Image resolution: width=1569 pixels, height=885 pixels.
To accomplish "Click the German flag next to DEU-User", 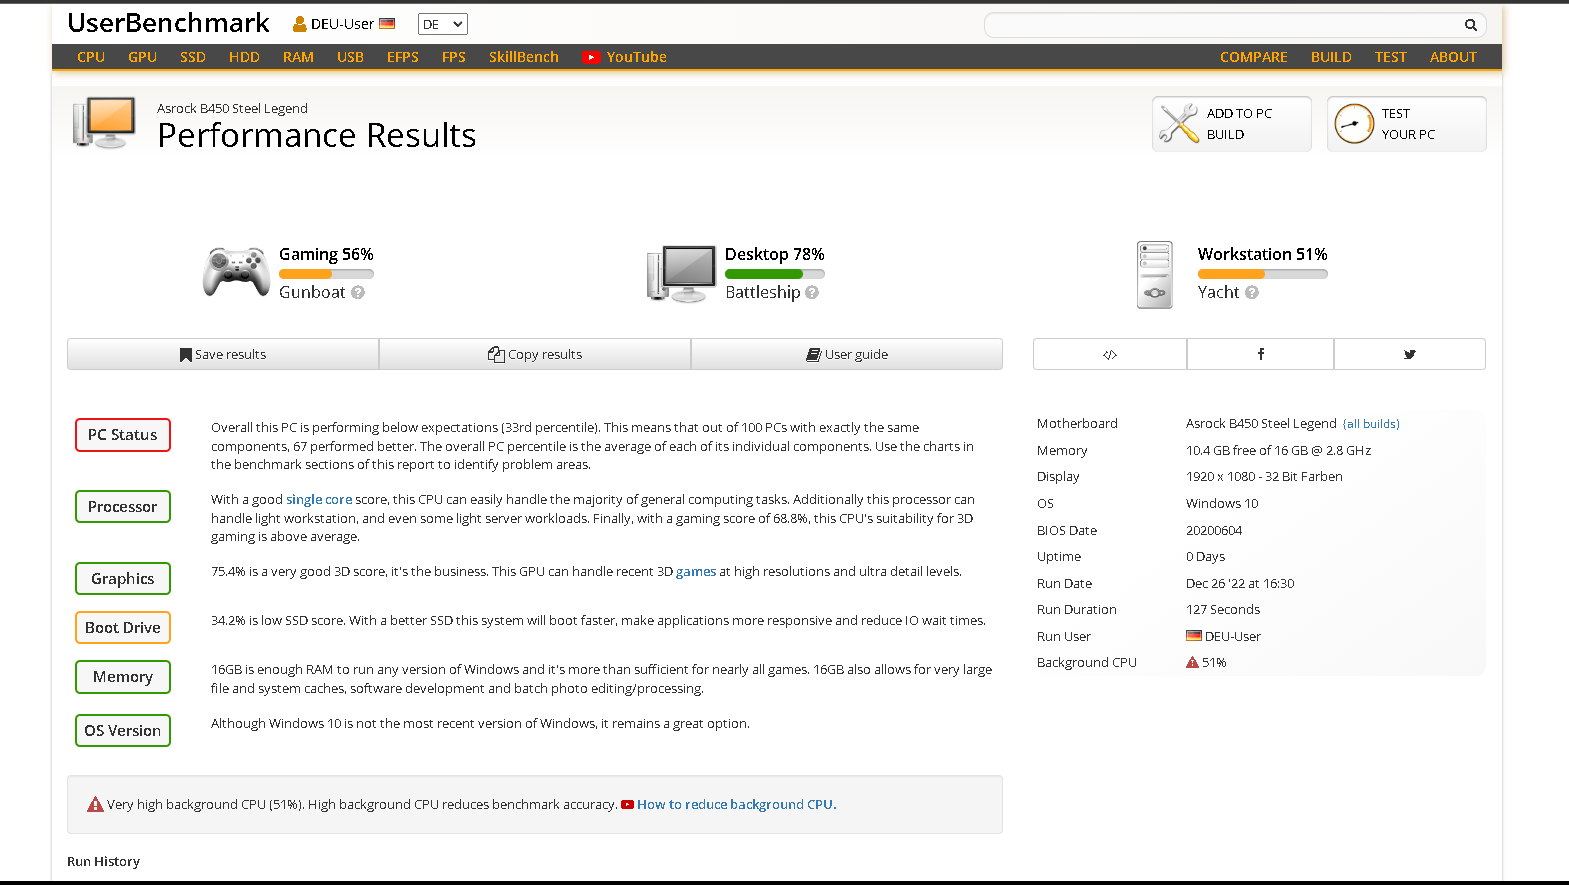I will coord(387,24).
